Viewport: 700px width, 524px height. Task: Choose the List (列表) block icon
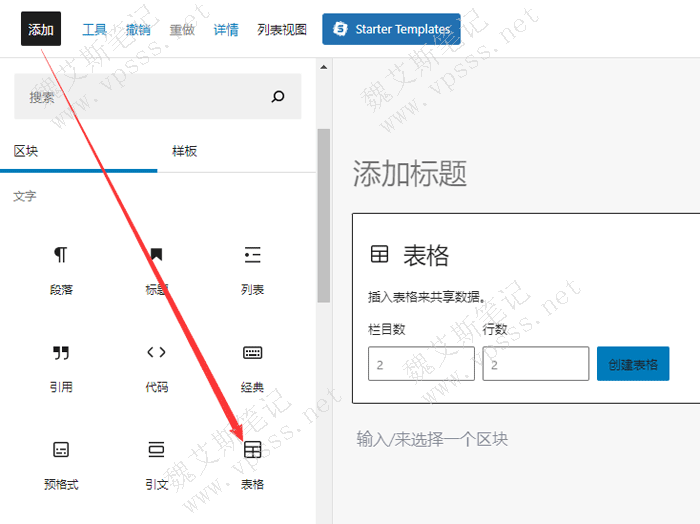point(252,255)
